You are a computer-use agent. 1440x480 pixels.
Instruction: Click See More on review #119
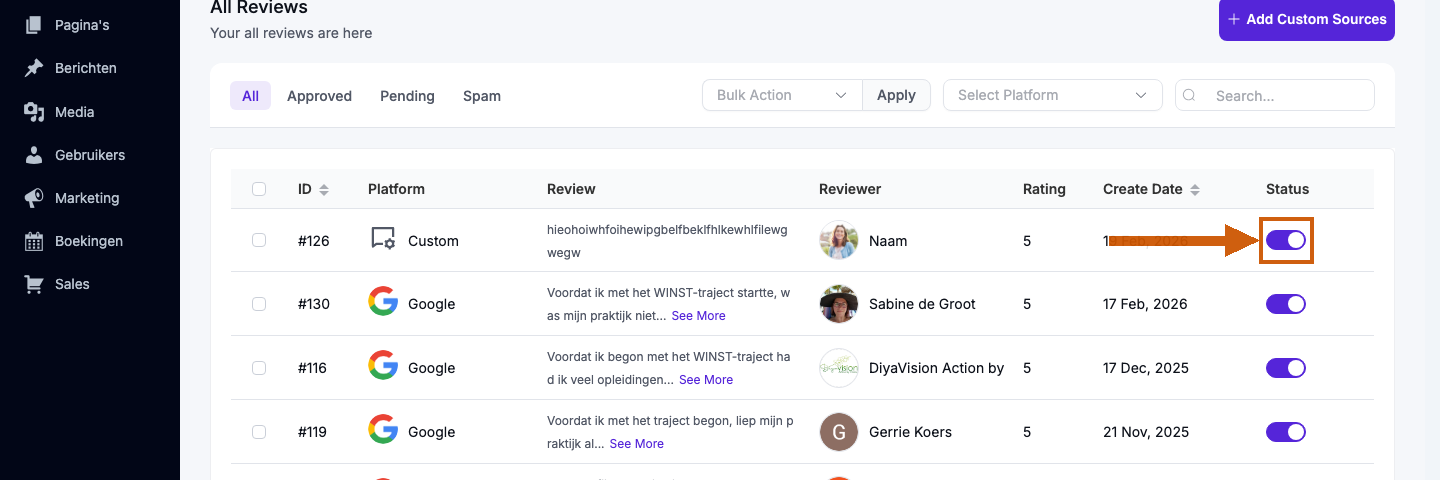(x=636, y=443)
